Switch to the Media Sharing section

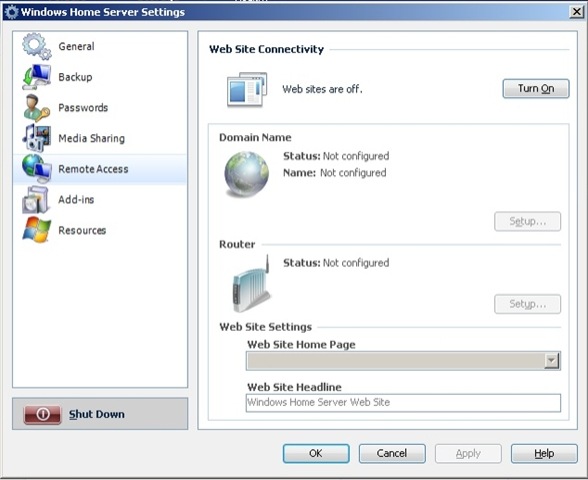coord(92,138)
